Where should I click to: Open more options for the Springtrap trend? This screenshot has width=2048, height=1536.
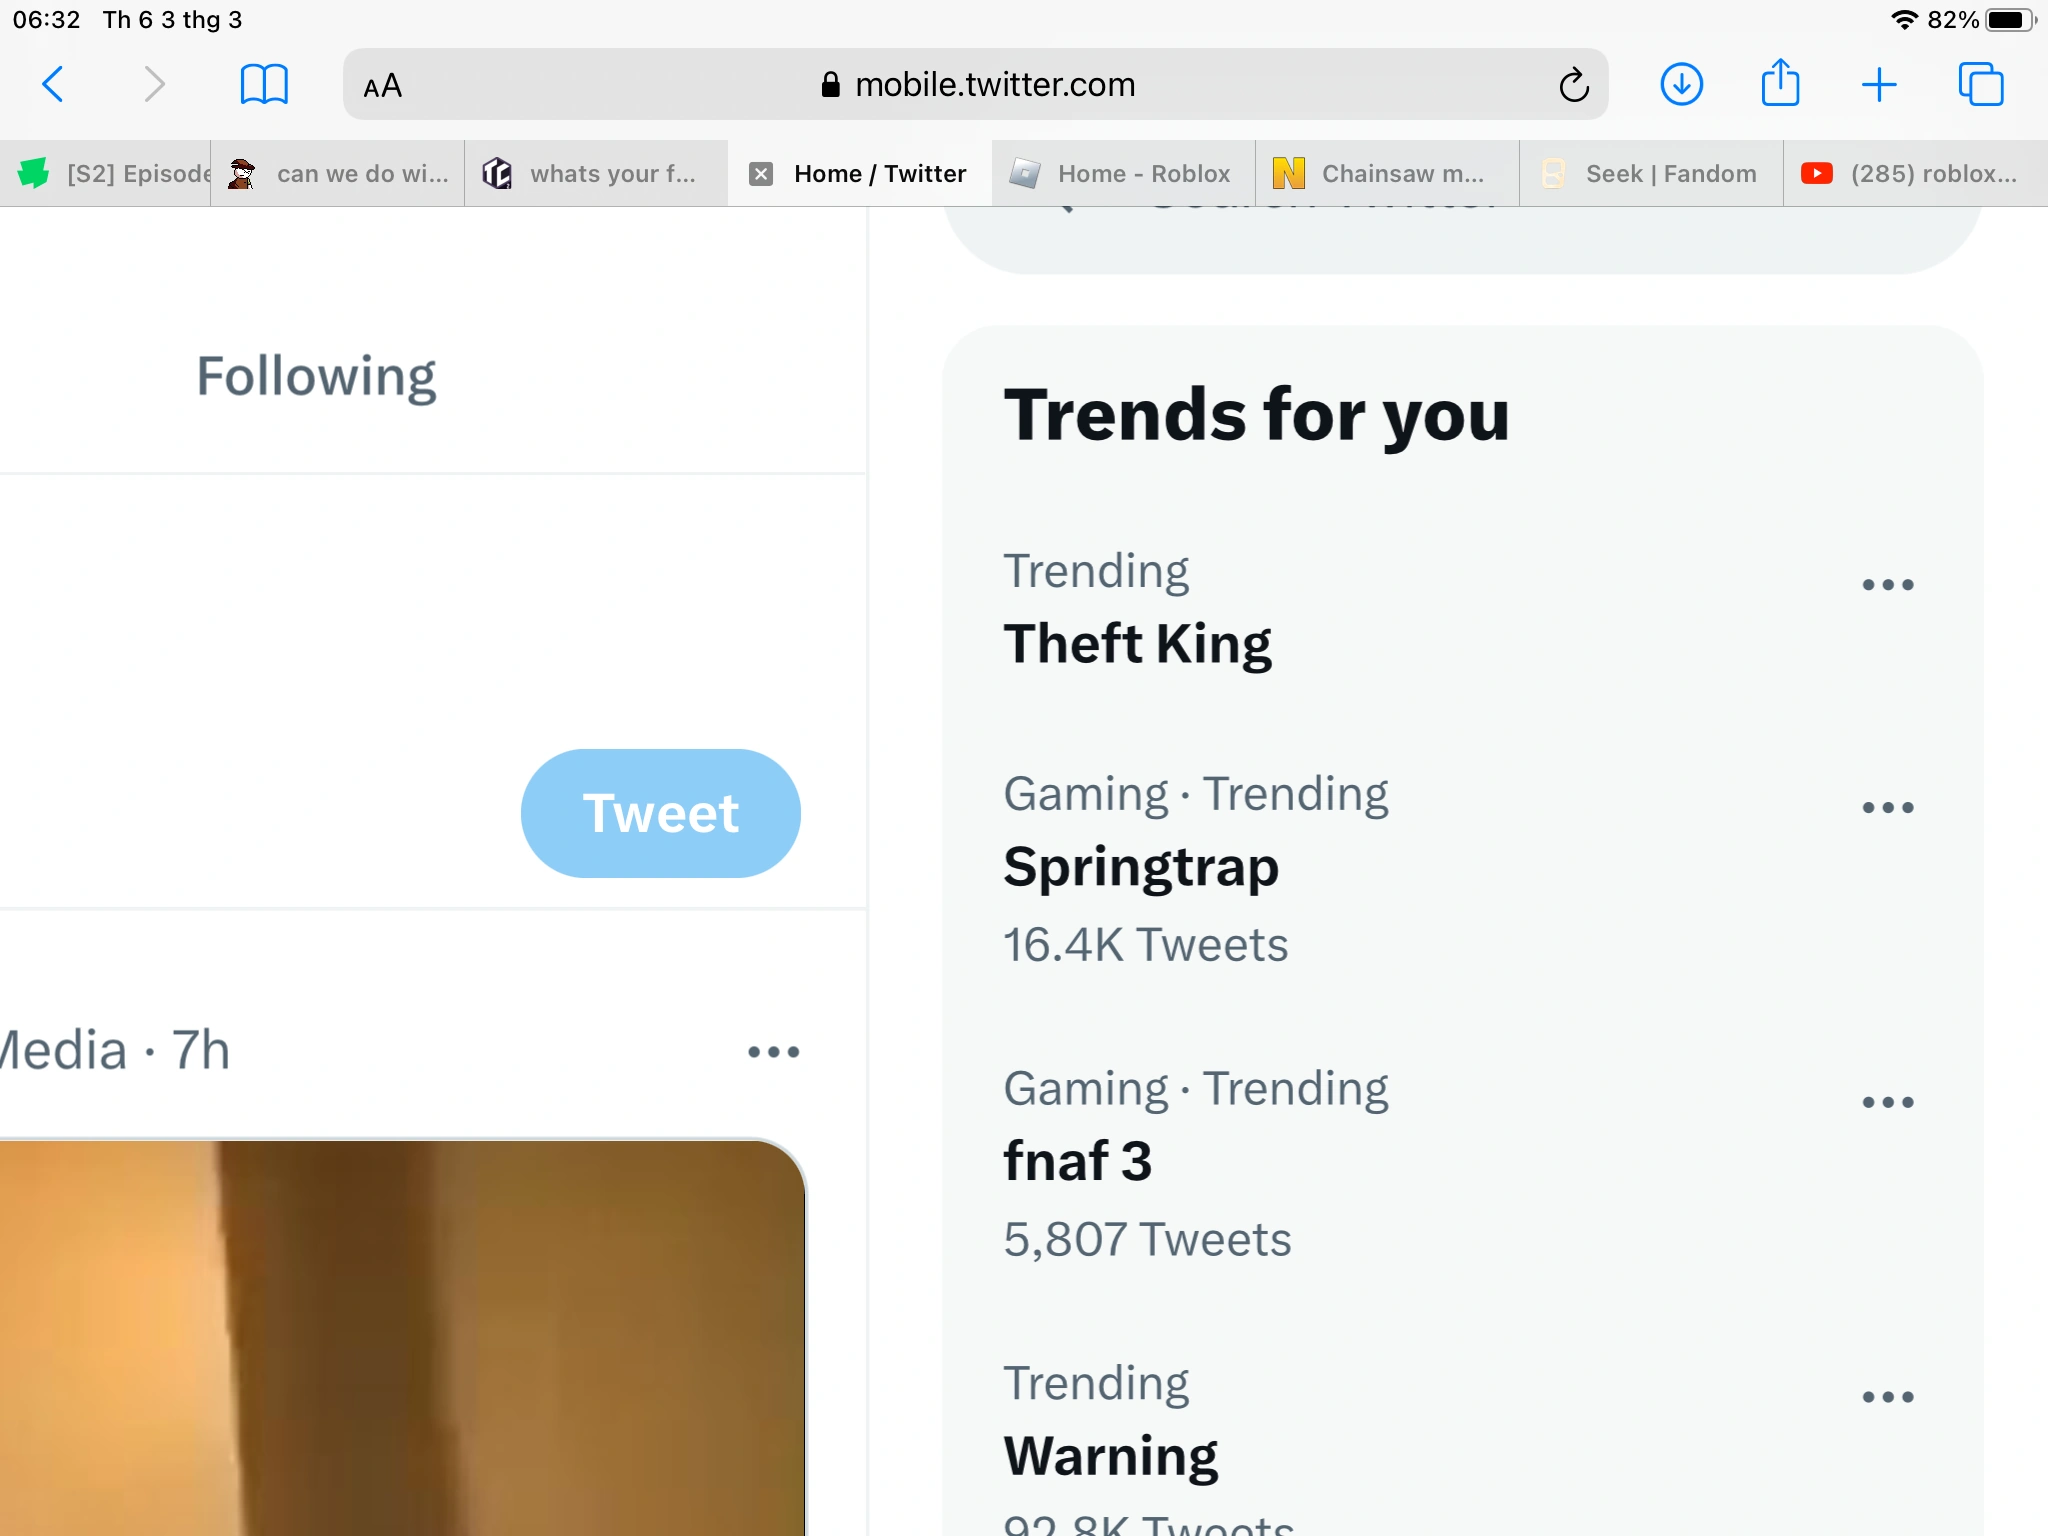pos(1888,807)
